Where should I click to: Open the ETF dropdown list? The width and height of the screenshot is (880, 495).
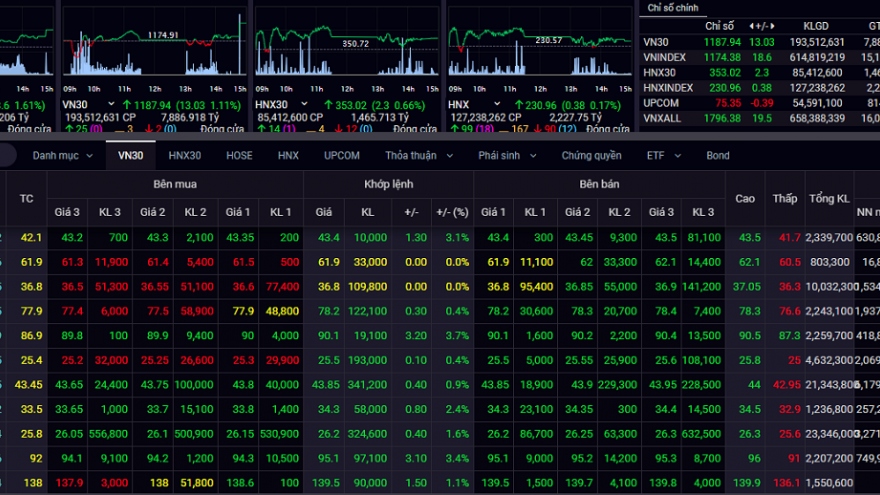click(x=663, y=156)
